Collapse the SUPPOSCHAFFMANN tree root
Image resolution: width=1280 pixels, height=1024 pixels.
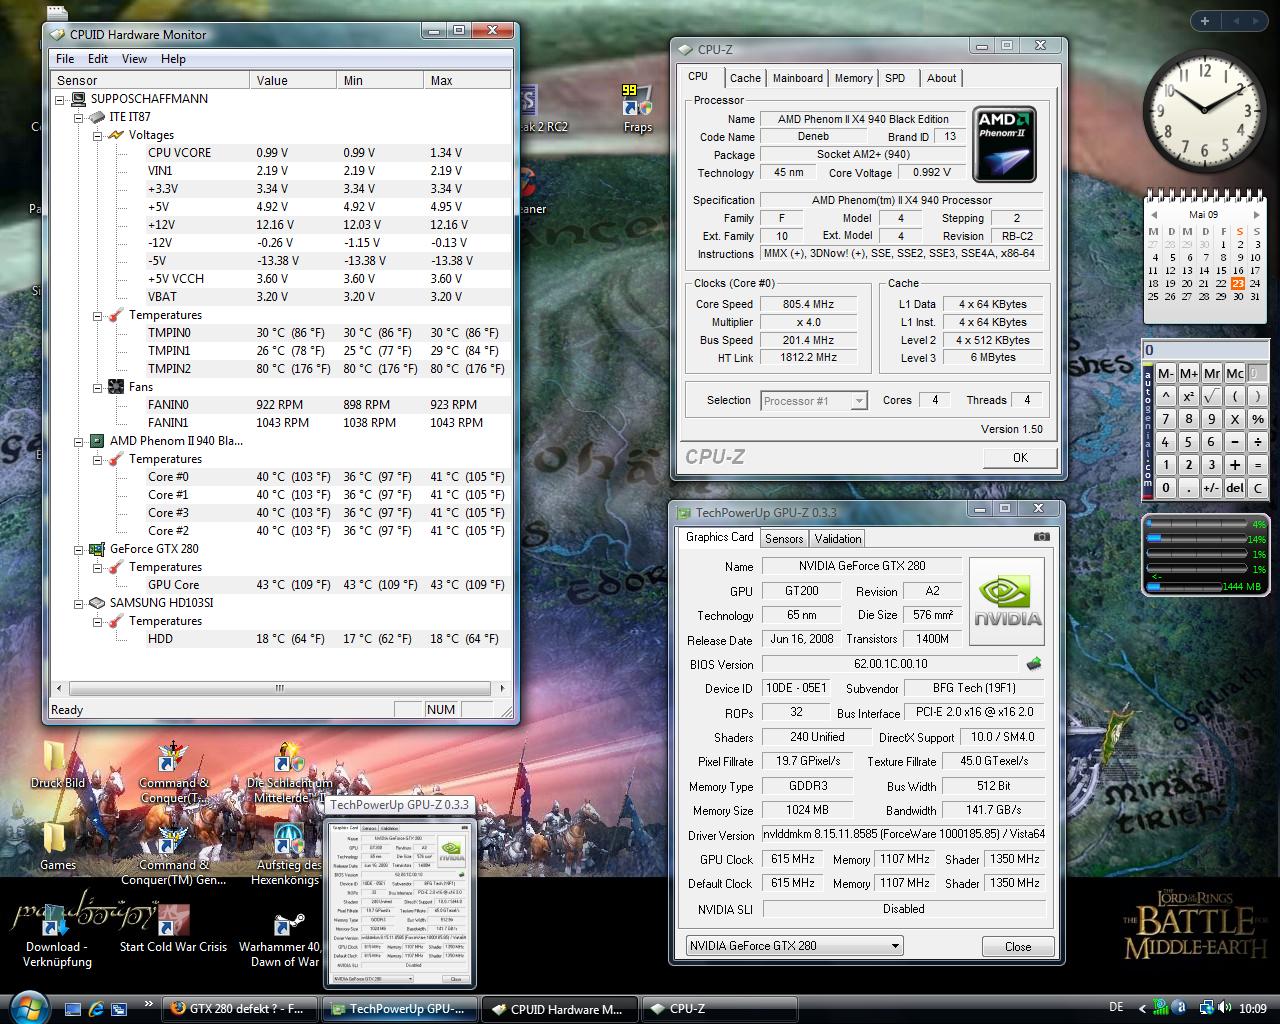click(x=61, y=99)
